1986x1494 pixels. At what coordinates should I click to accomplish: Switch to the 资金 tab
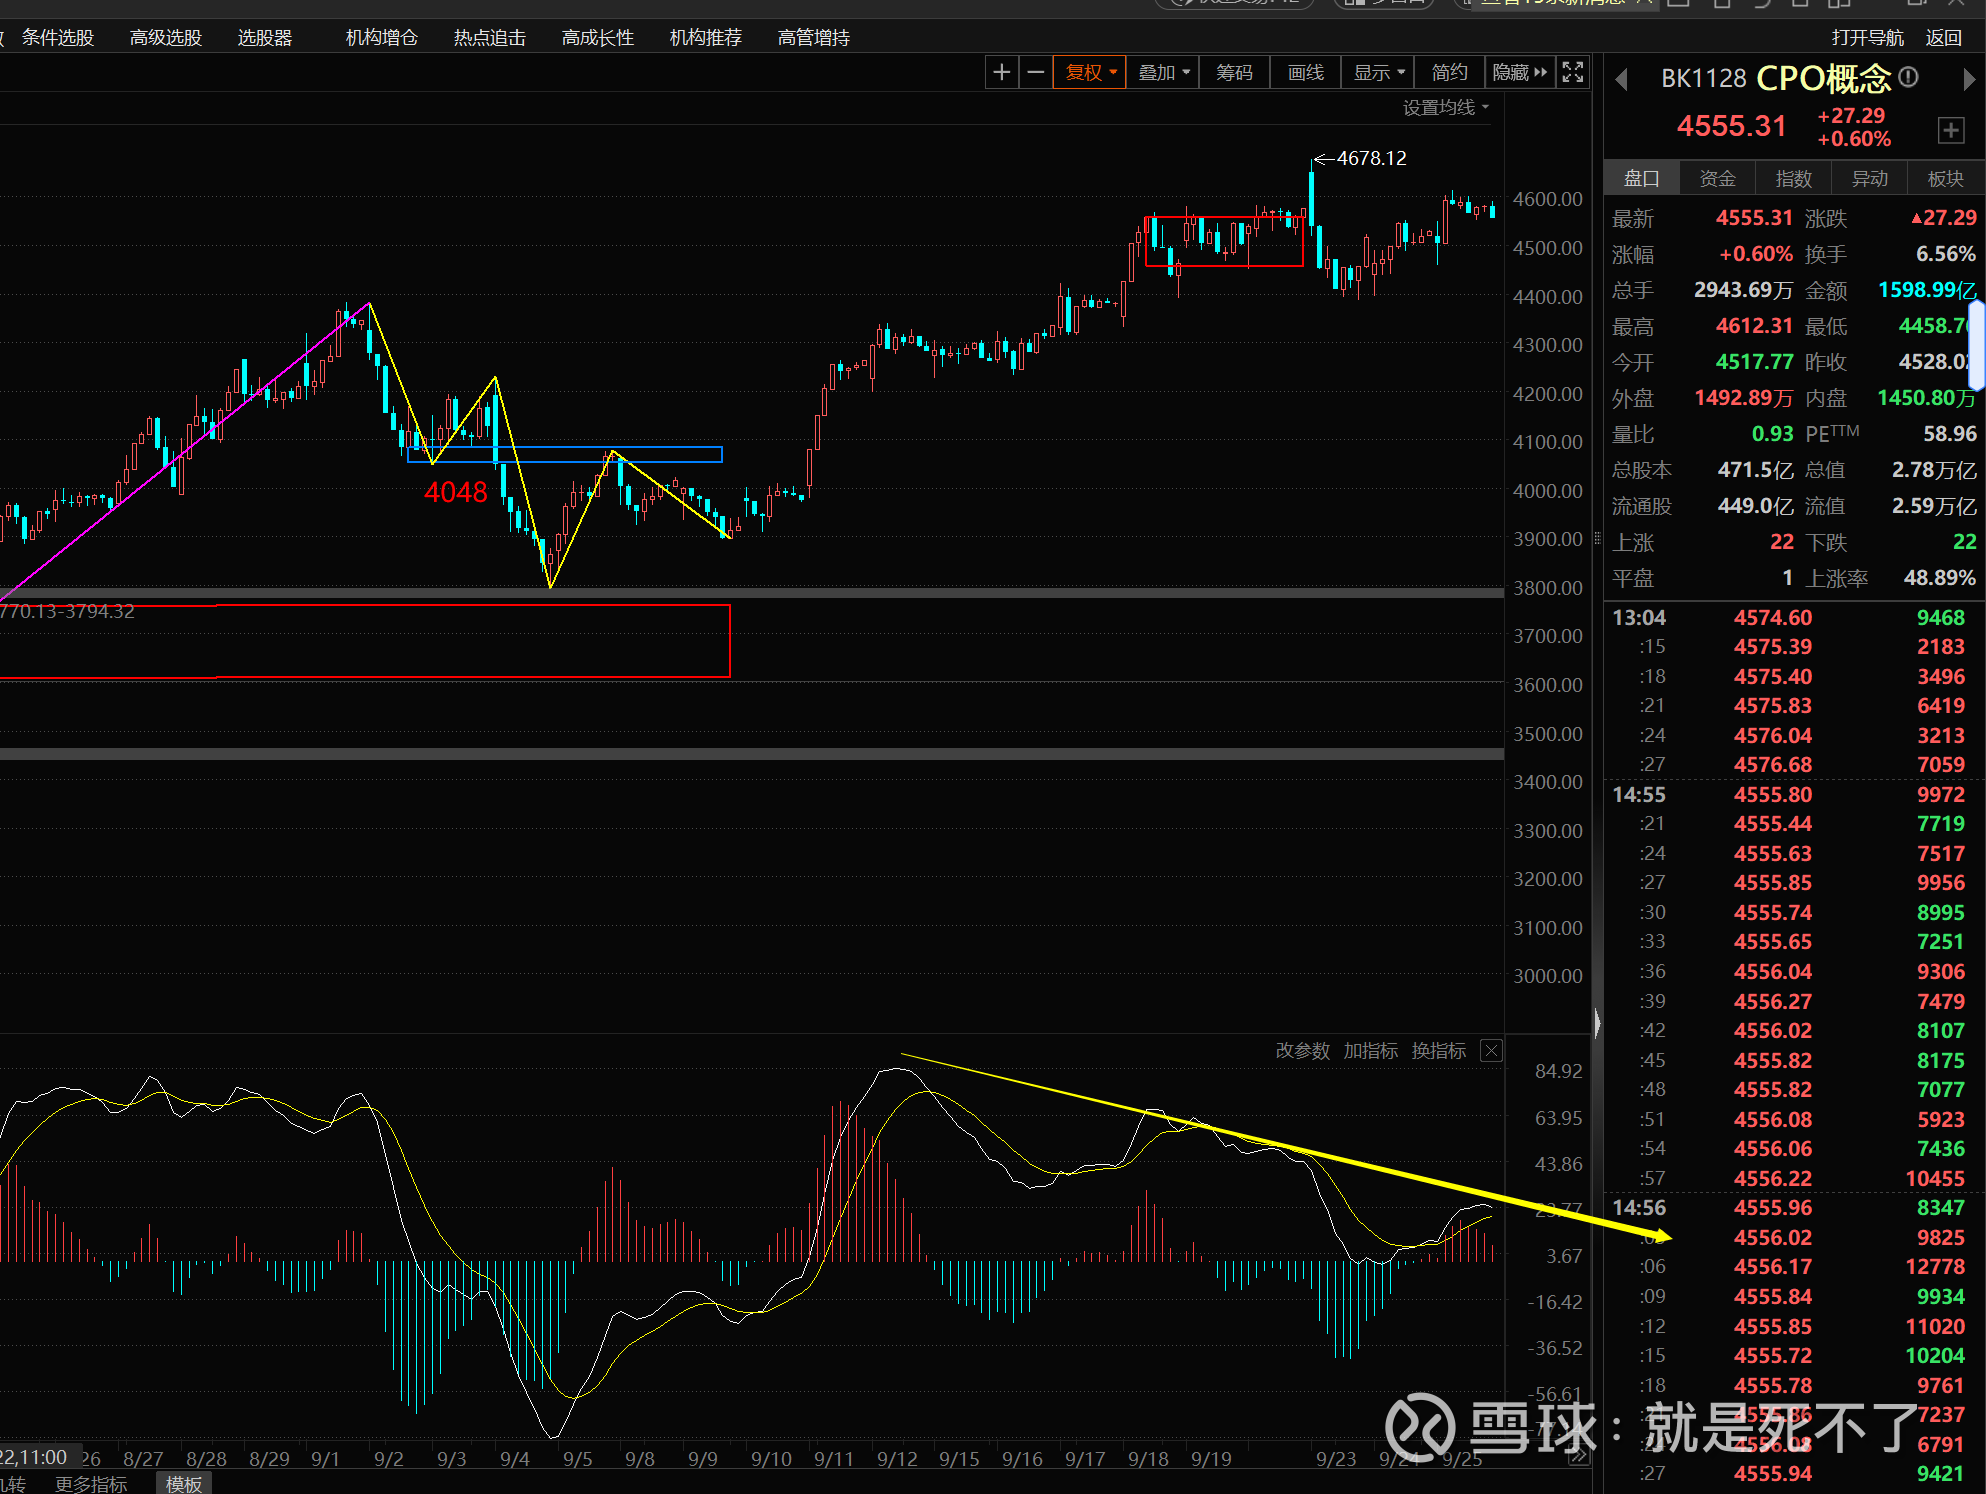coord(1717,178)
